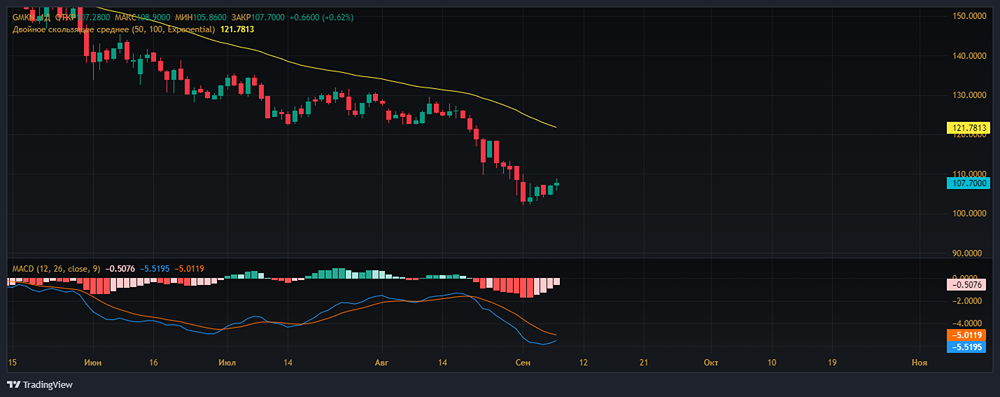Click the Ноя date on time axis

[x=919, y=362]
